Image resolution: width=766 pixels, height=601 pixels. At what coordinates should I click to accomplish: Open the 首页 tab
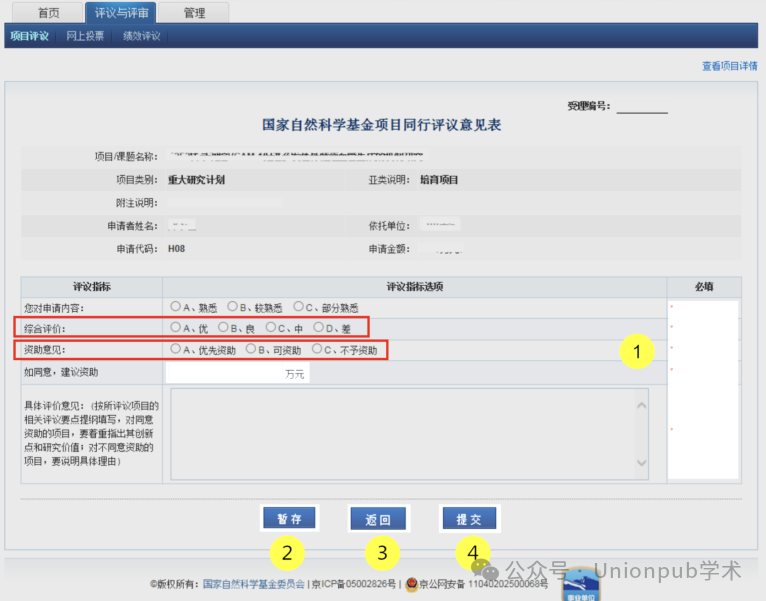(x=47, y=13)
